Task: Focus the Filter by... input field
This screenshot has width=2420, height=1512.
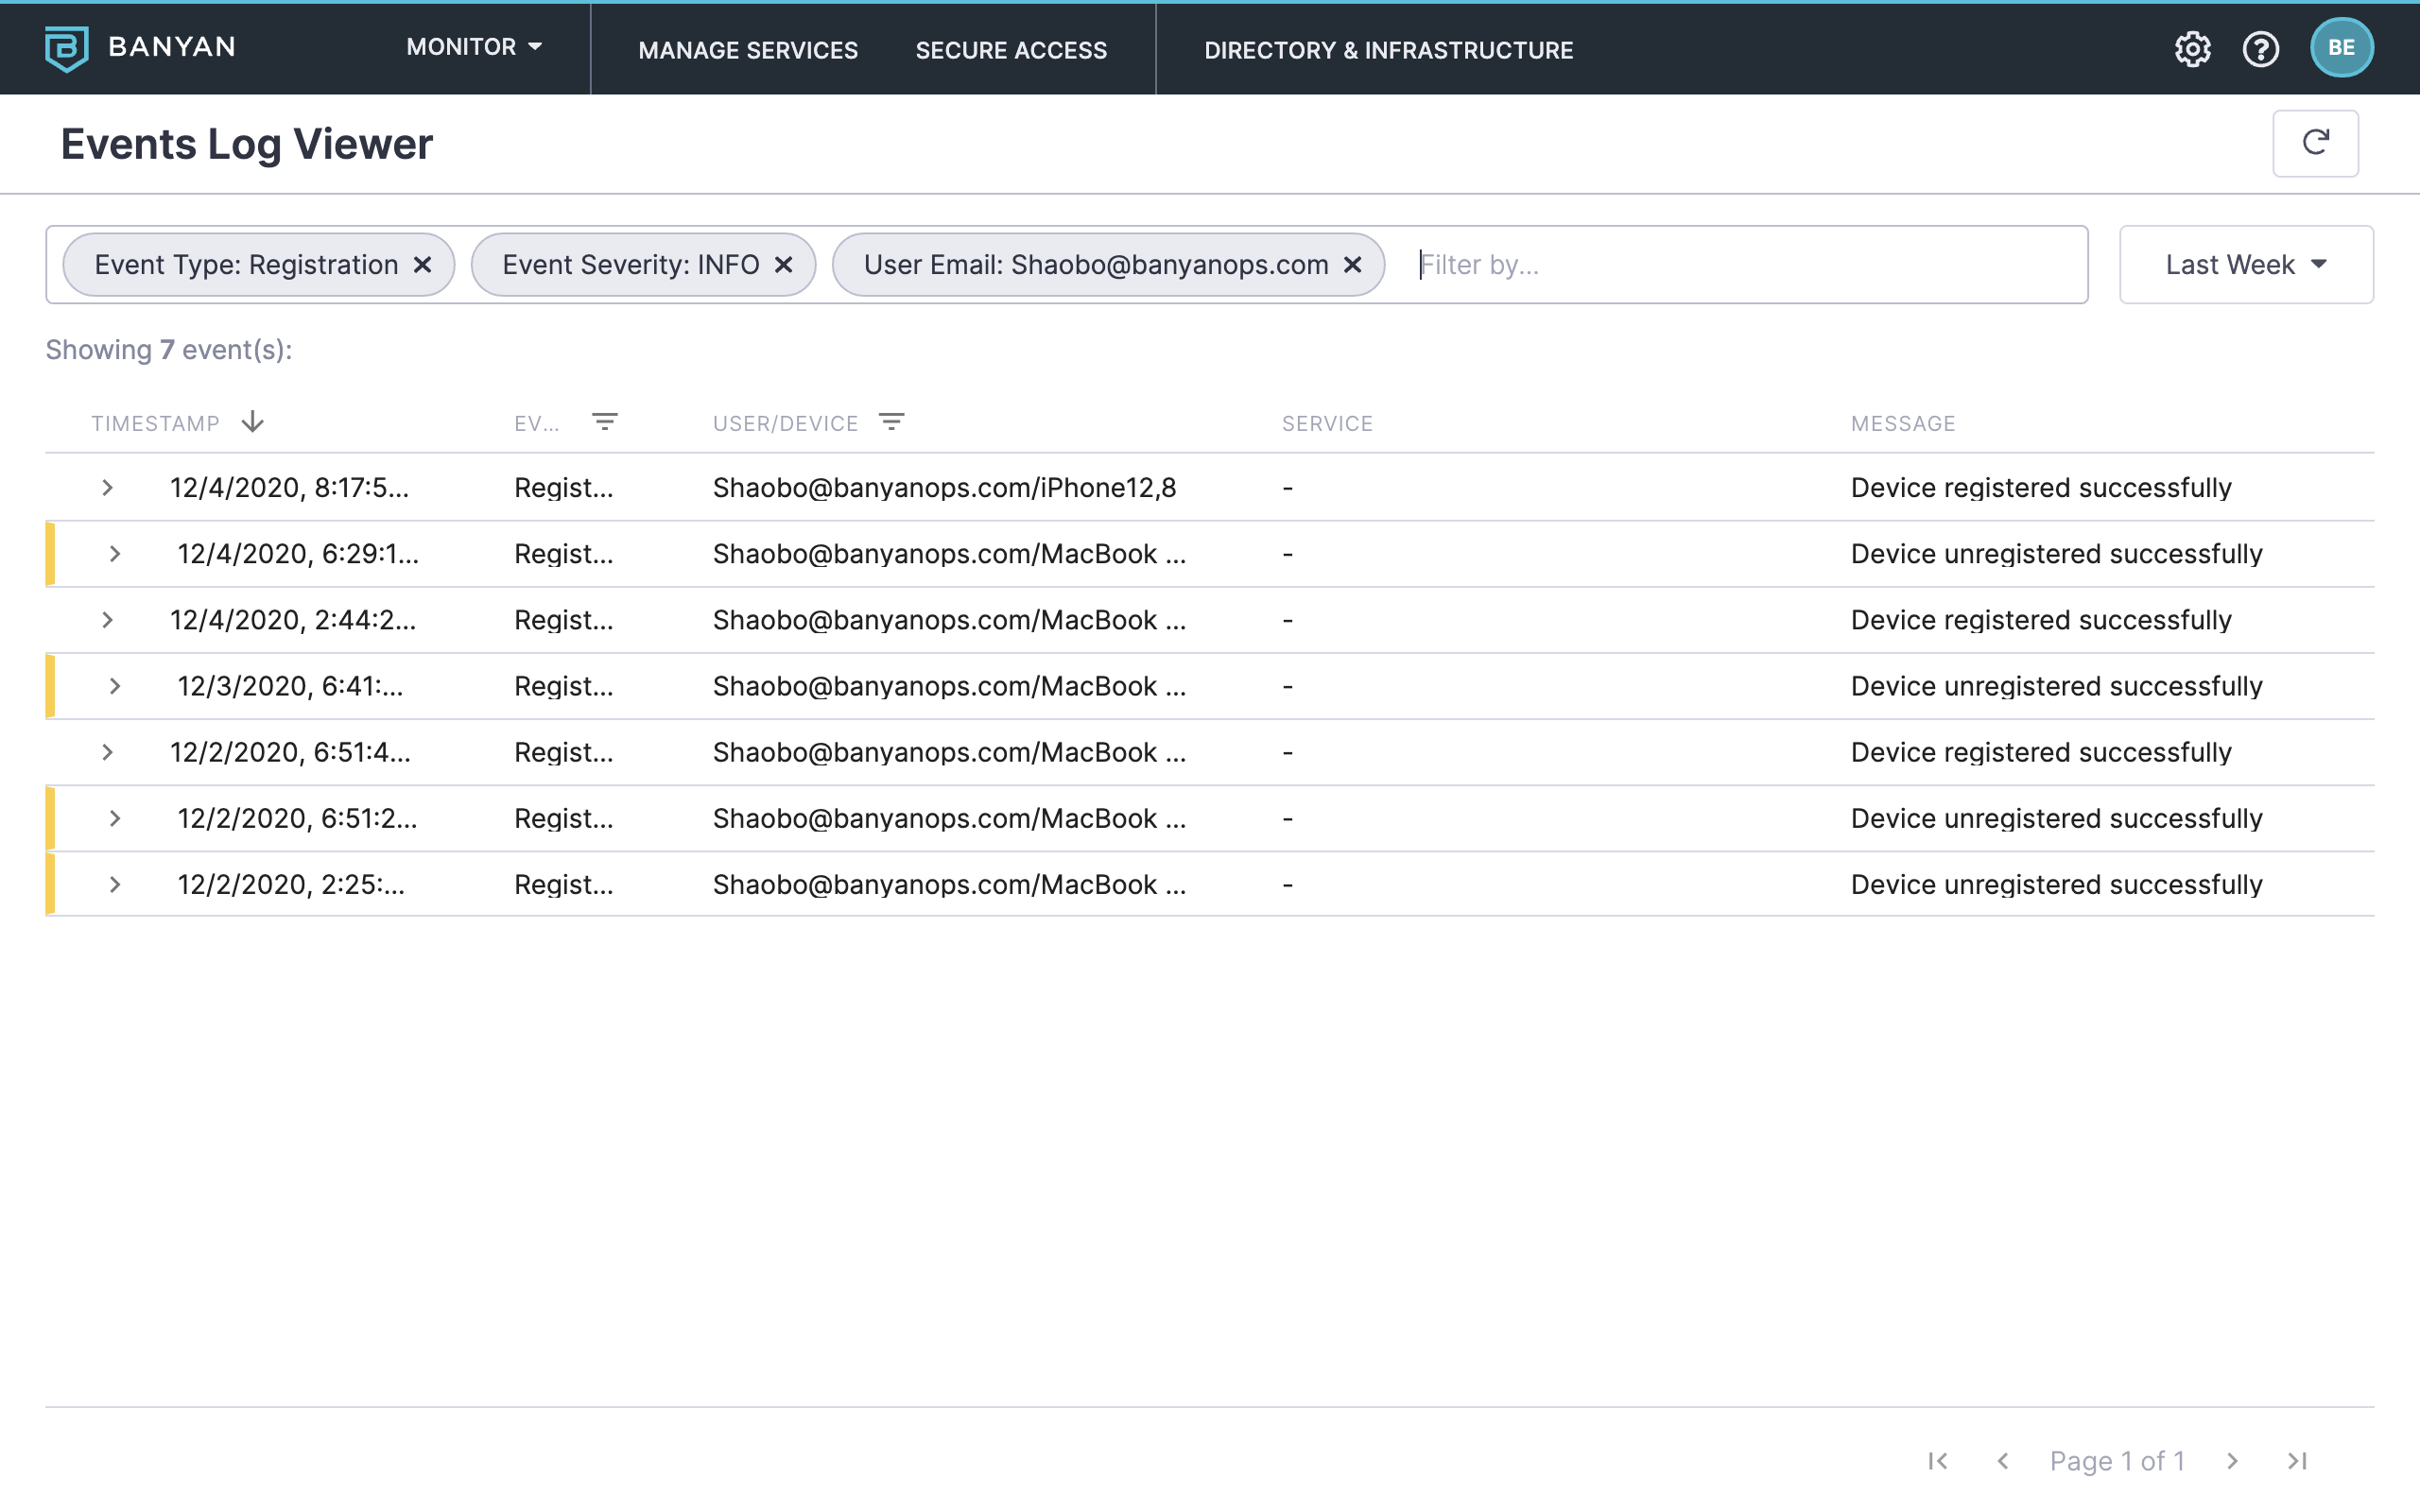Action: pos(1745,265)
